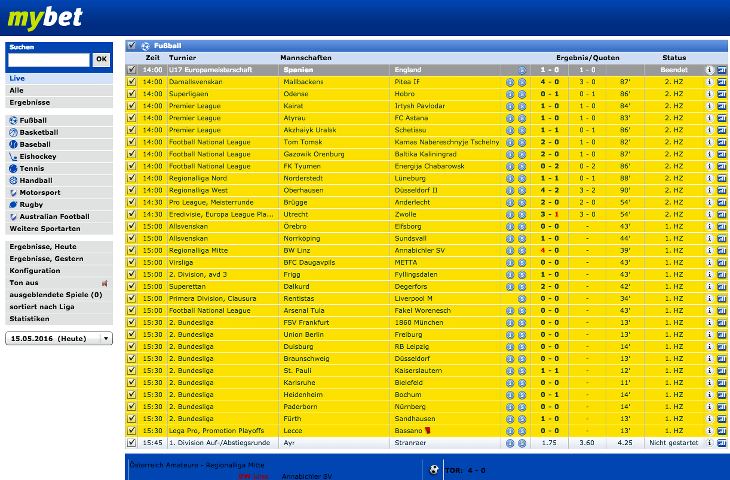Click blue K icon for Rentistas–Liverpool M
Image resolution: width=730 pixels, height=480 pixels.
(522, 298)
